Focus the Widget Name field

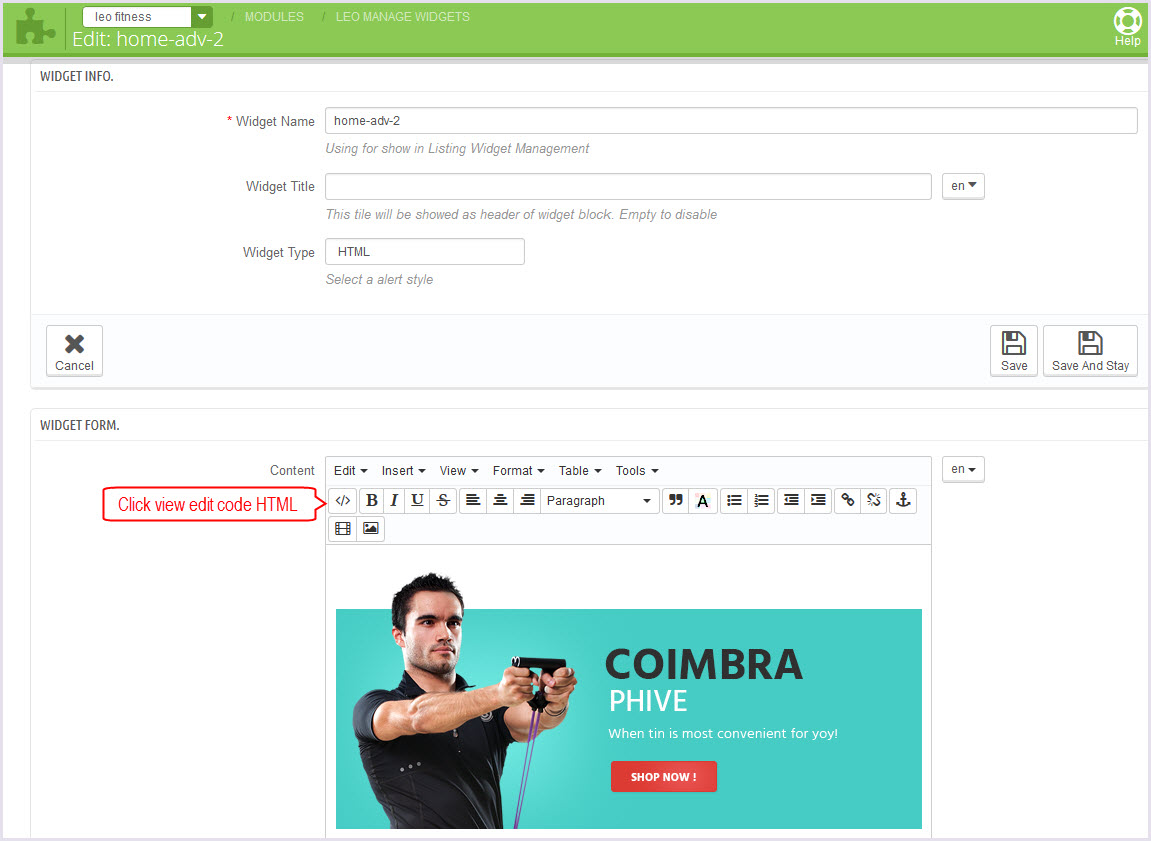pos(731,120)
